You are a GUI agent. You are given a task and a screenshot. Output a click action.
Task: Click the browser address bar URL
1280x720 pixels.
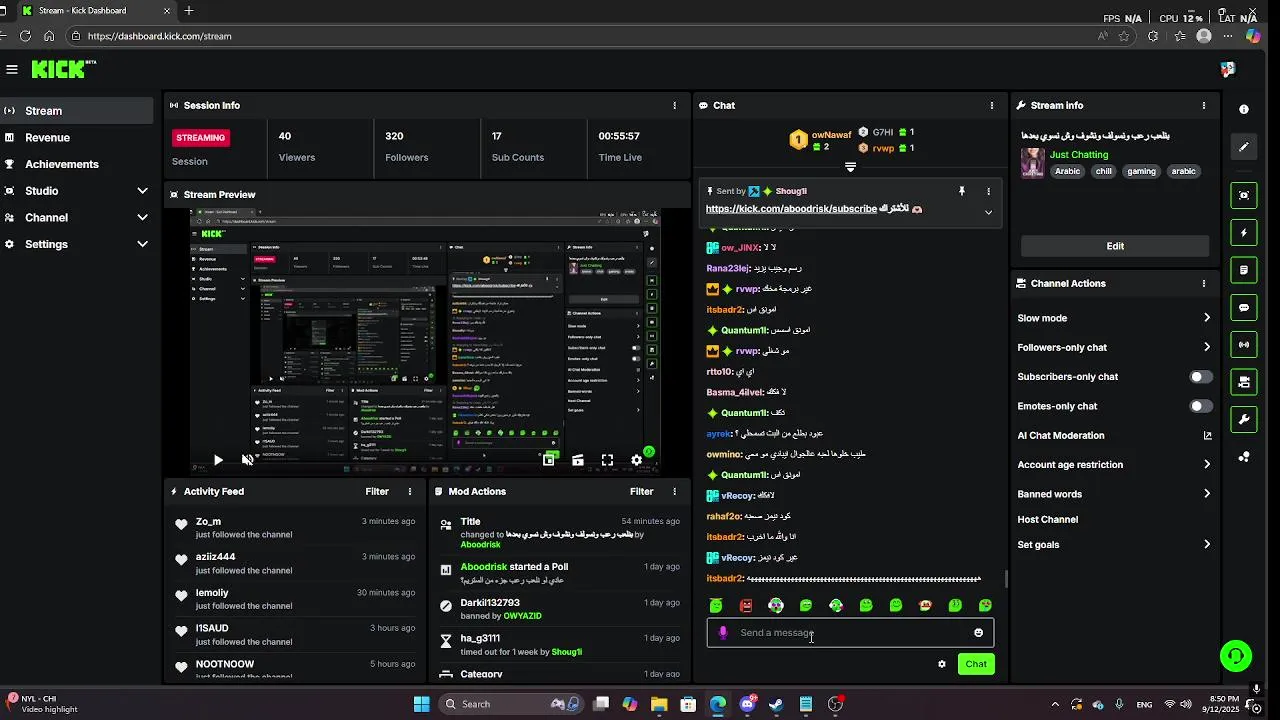(160, 36)
